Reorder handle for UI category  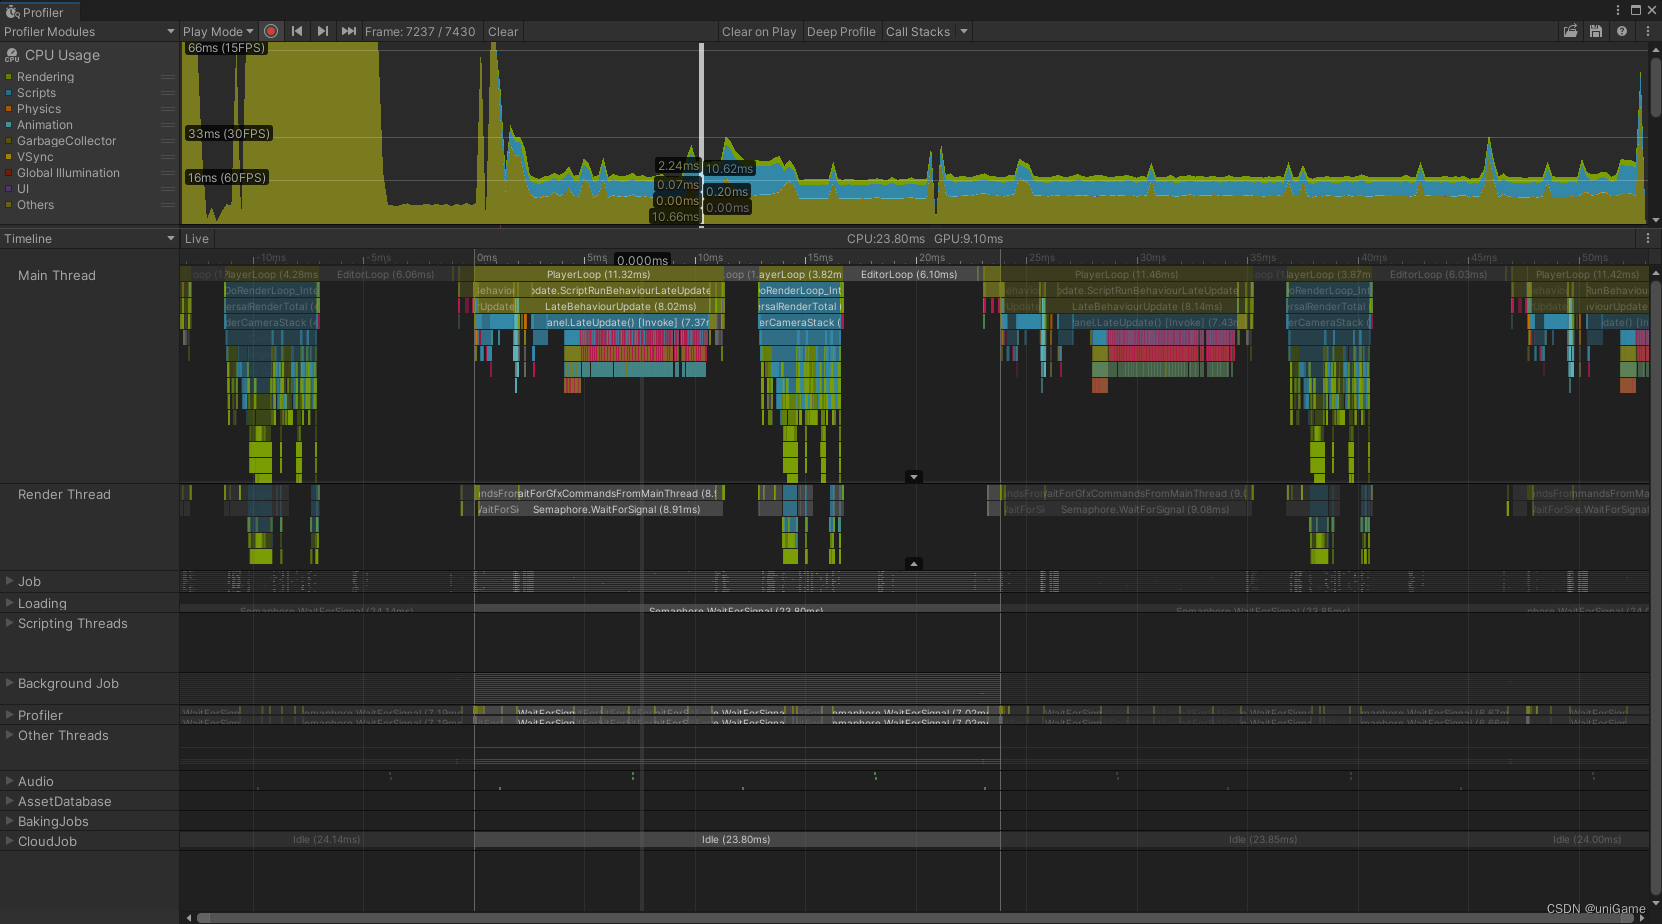(167, 189)
